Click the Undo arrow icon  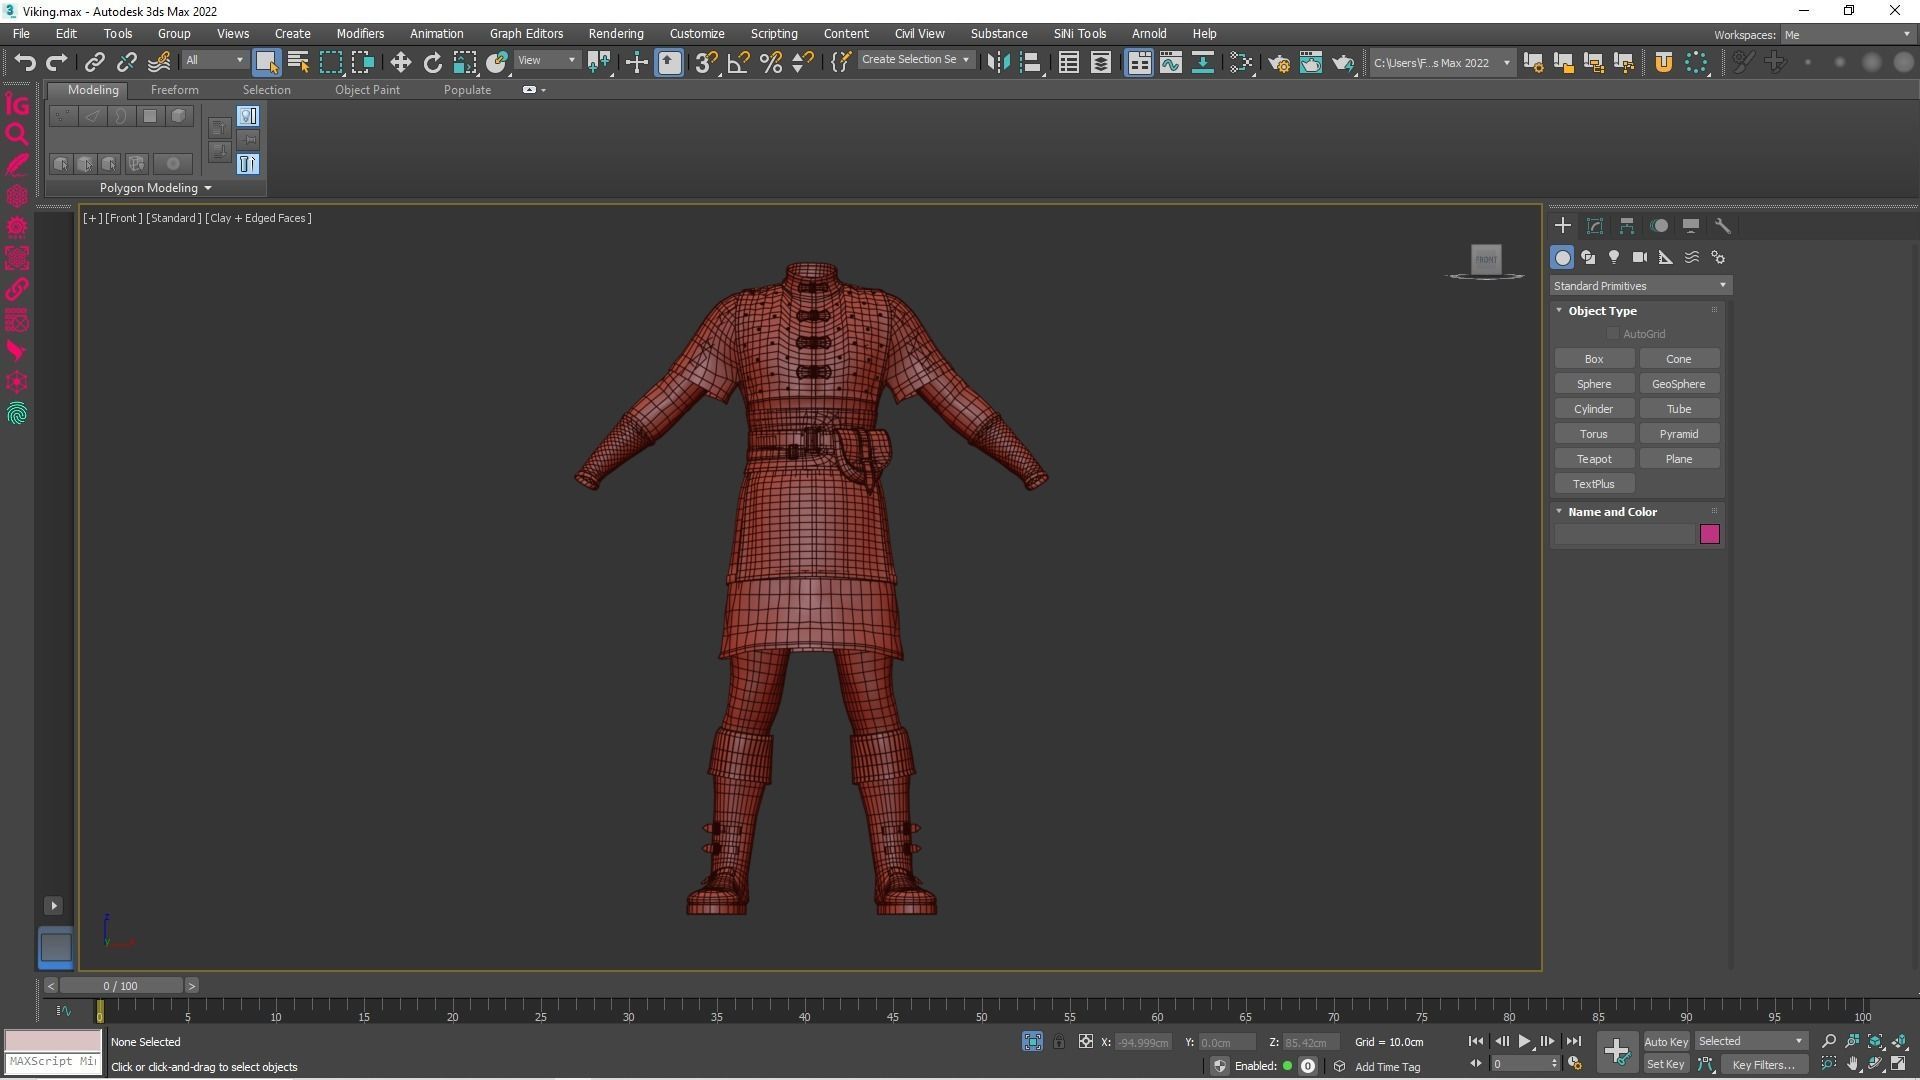(x=25, y=62)
